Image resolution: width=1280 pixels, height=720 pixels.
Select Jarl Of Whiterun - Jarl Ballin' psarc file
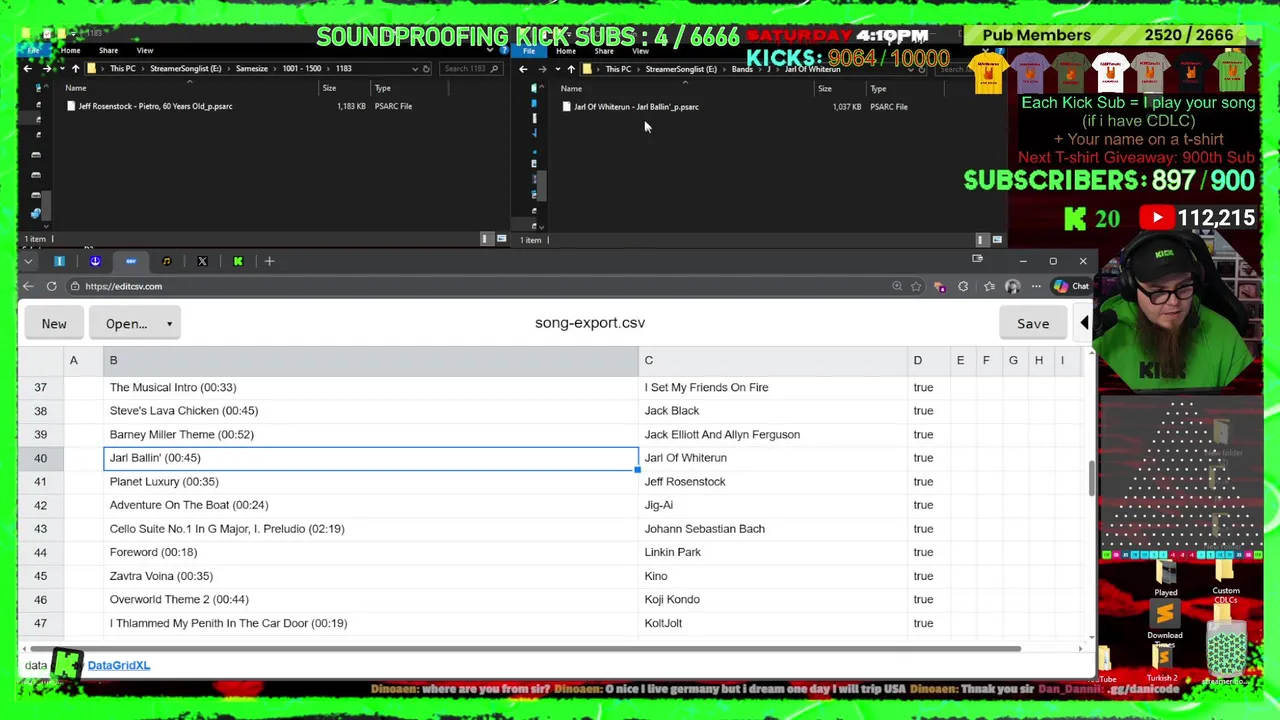[x=636, y=107]
